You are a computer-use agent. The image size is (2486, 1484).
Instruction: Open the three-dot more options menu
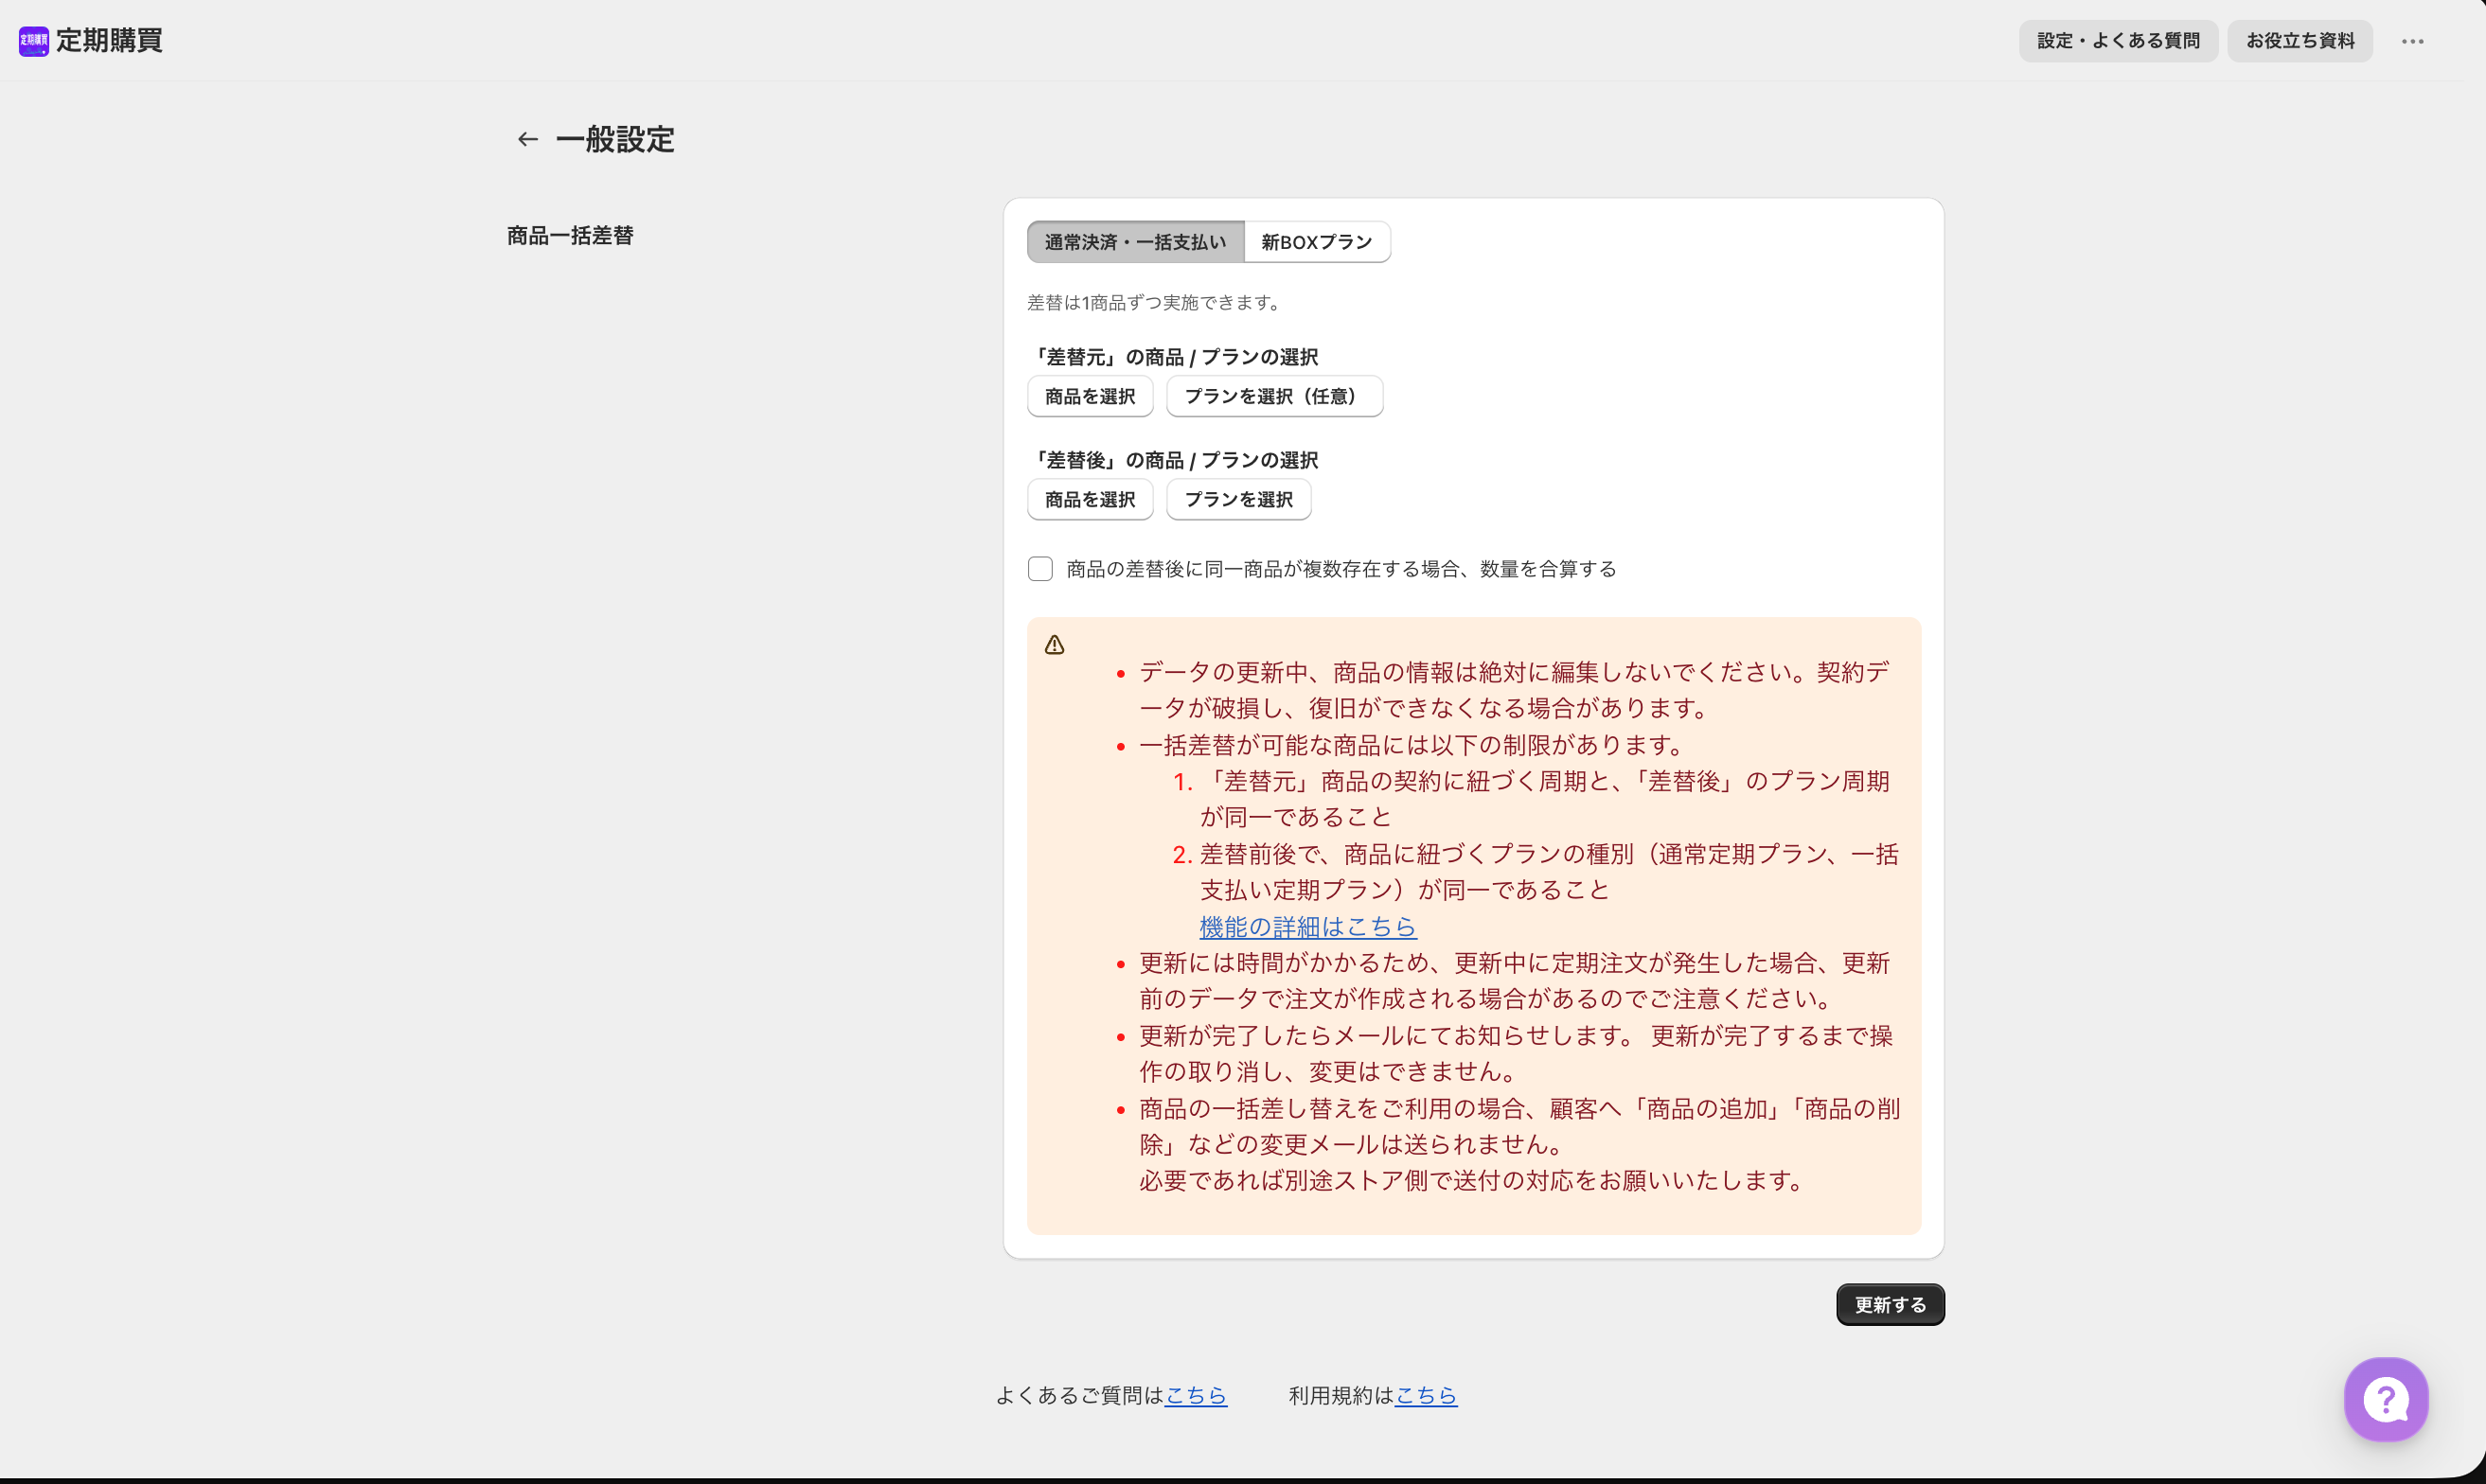click(2412, 41)
